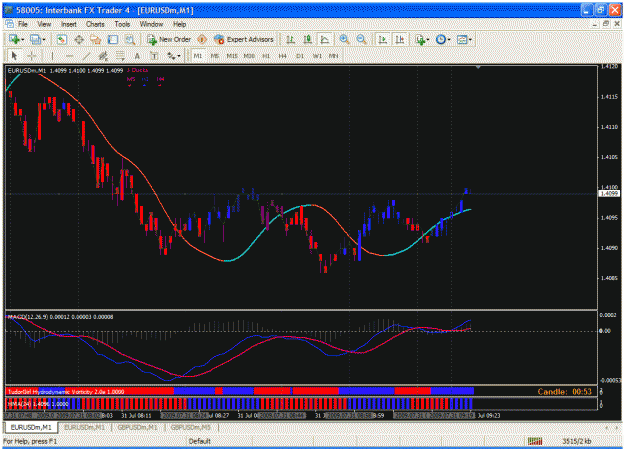Expand the New Chart dropdown arrow

click(22, 39)
